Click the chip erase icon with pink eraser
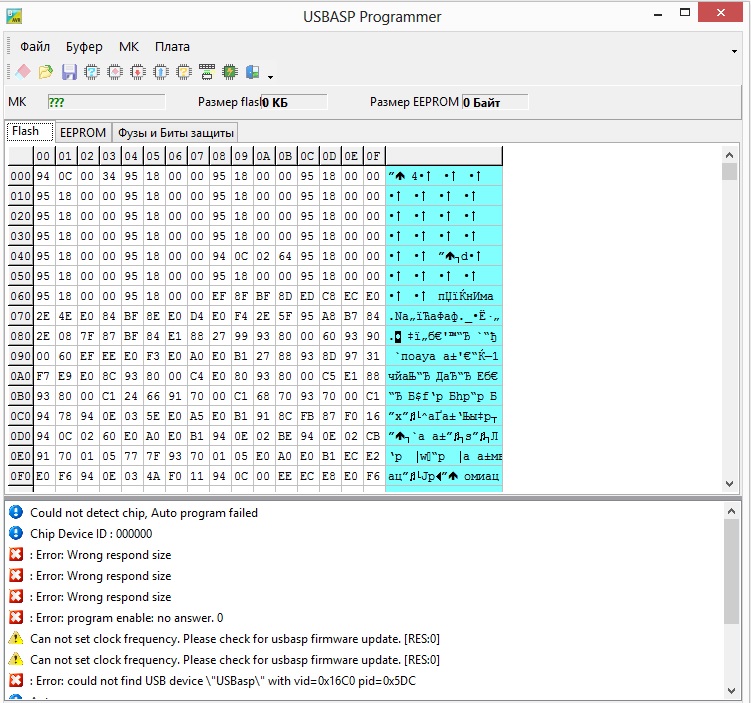751x703 pixels. click(x=115, y=72)
